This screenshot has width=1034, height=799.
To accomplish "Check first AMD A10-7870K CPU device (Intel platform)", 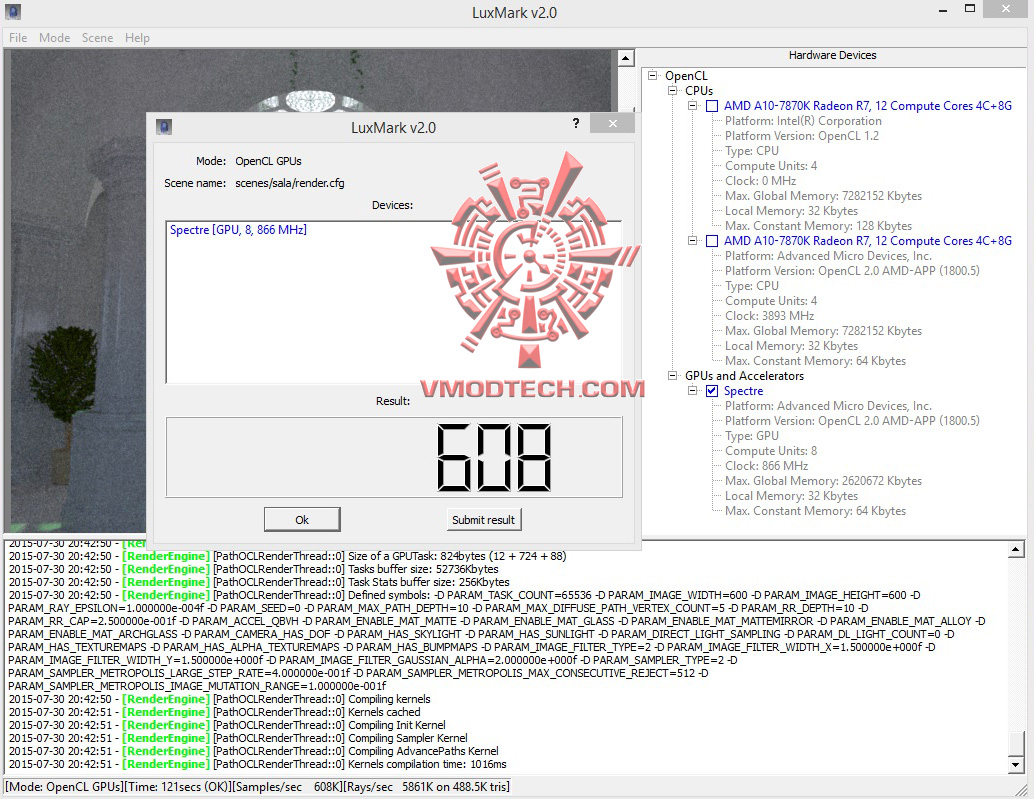I will tap(712, 106).
